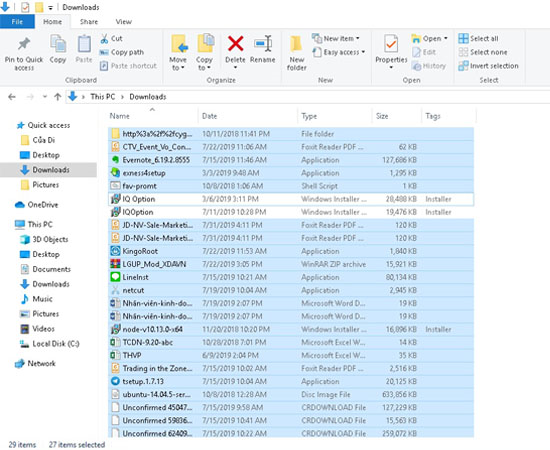
Task: Open the File menu tab
Action: coord(17,21)
